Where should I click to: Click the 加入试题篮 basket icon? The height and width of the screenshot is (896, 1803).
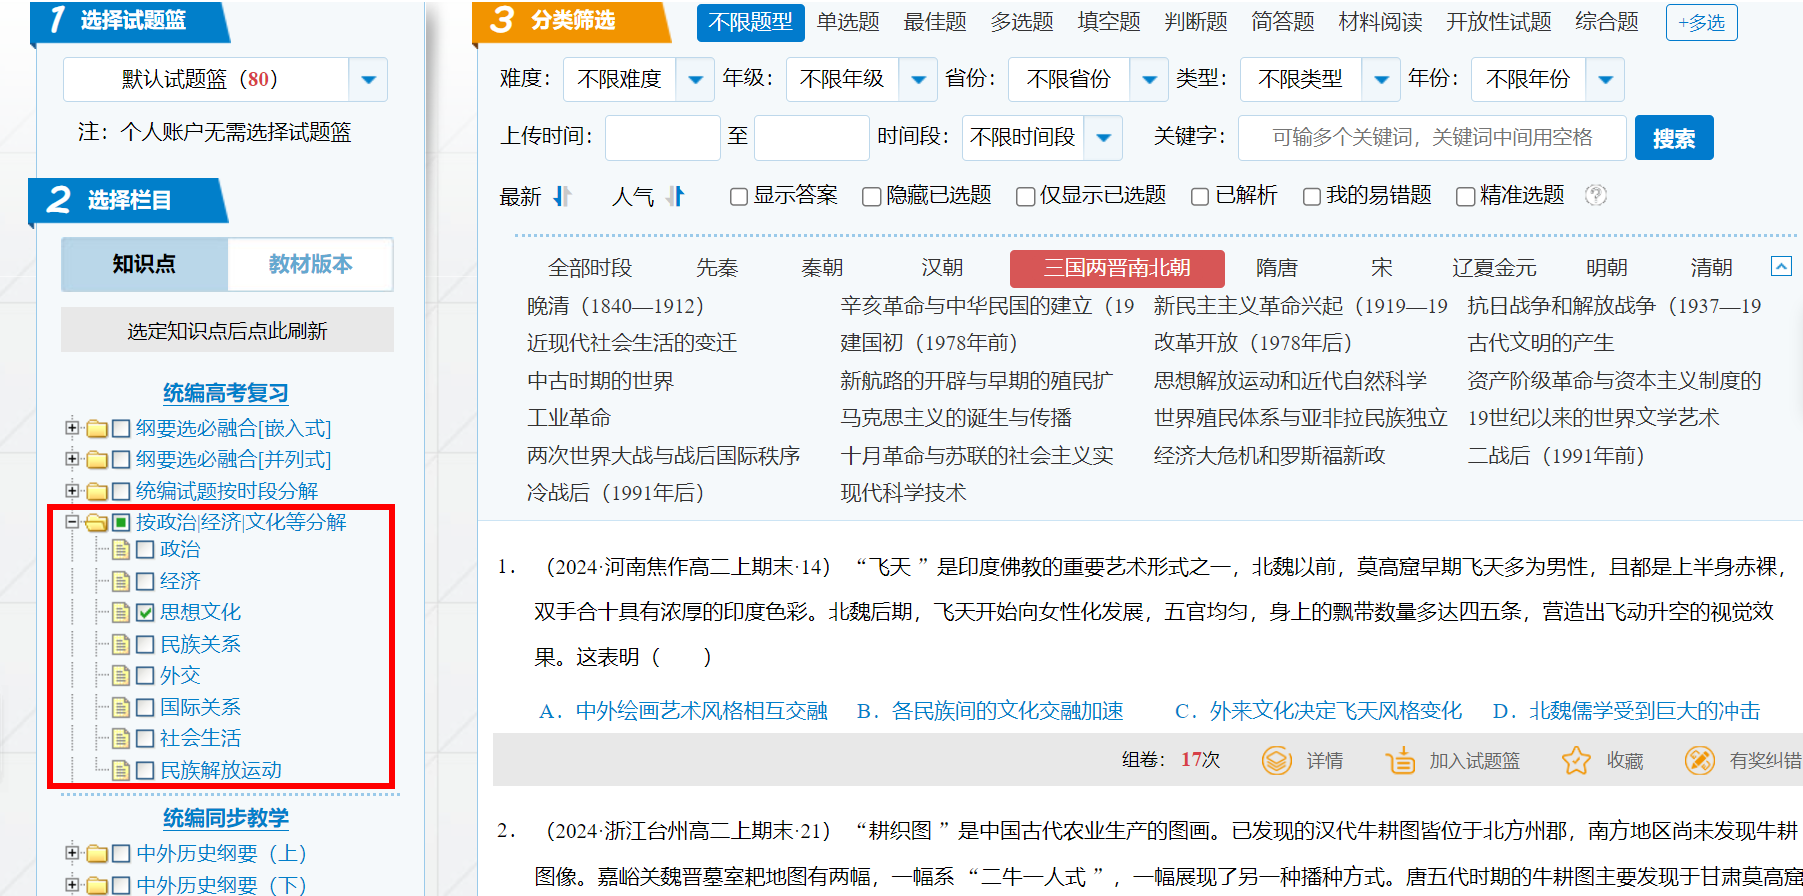pos(1400,761)
